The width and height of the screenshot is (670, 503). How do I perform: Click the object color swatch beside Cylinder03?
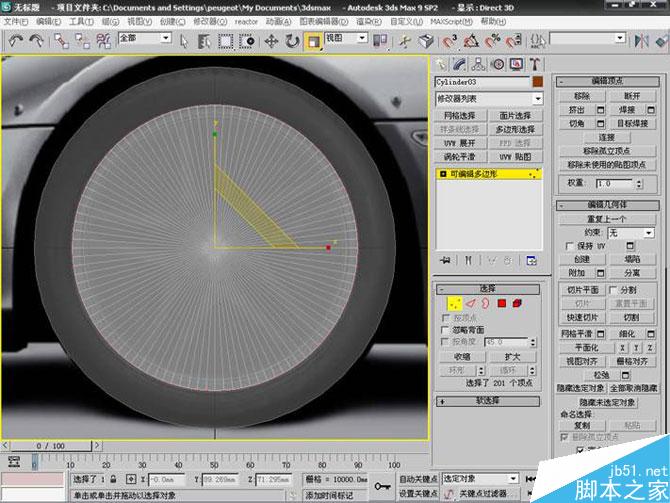pos(537,81)
